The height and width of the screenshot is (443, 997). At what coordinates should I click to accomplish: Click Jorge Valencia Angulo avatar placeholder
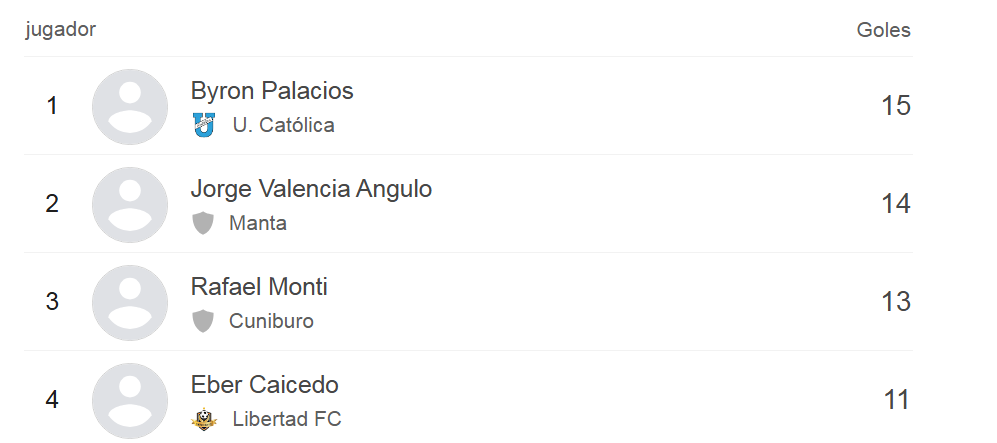pyautogui.click(x=130, y=205)
